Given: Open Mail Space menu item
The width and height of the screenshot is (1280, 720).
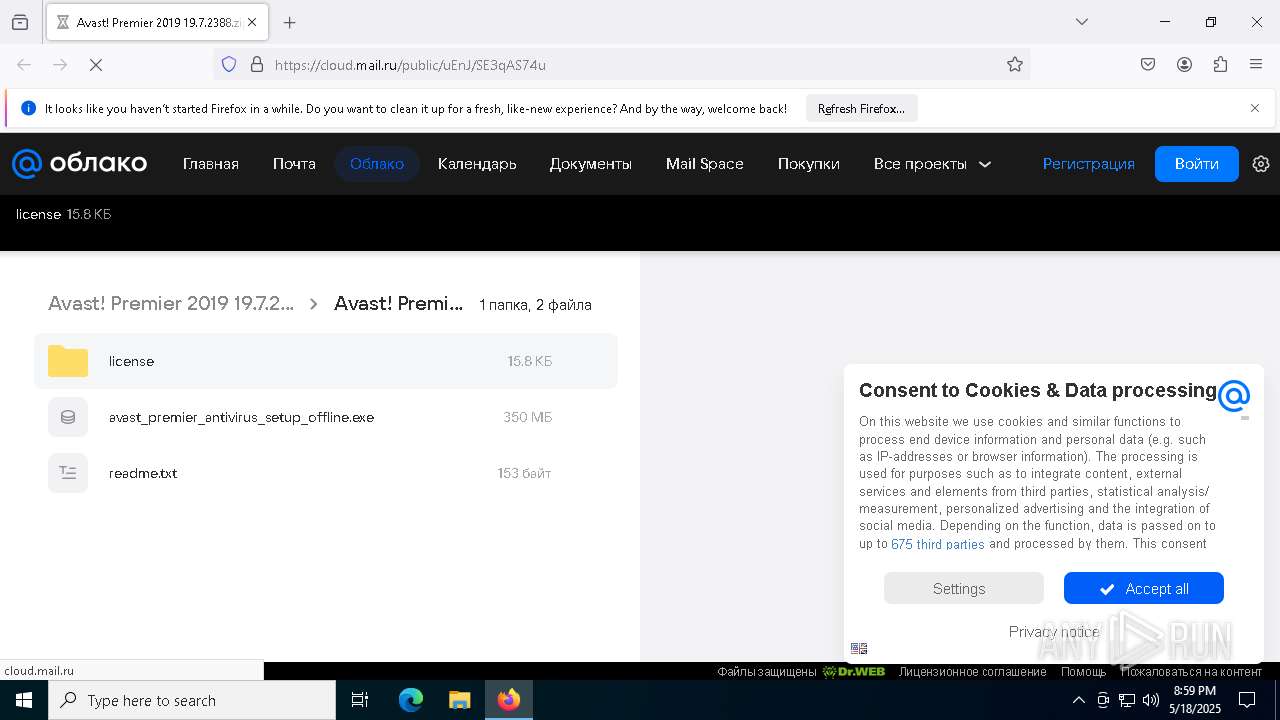Looking at the screenshot, I should 705,164.
